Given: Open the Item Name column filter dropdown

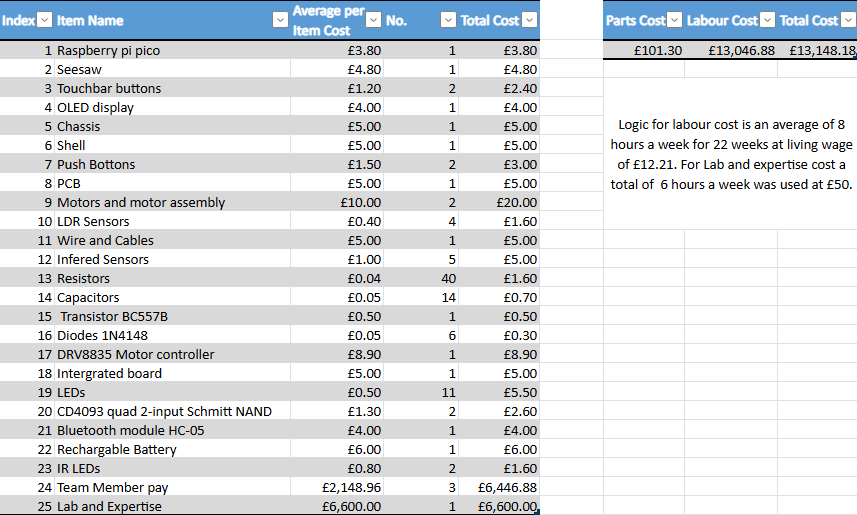Looking at the screenshot, I should click(x=280, y=20).
